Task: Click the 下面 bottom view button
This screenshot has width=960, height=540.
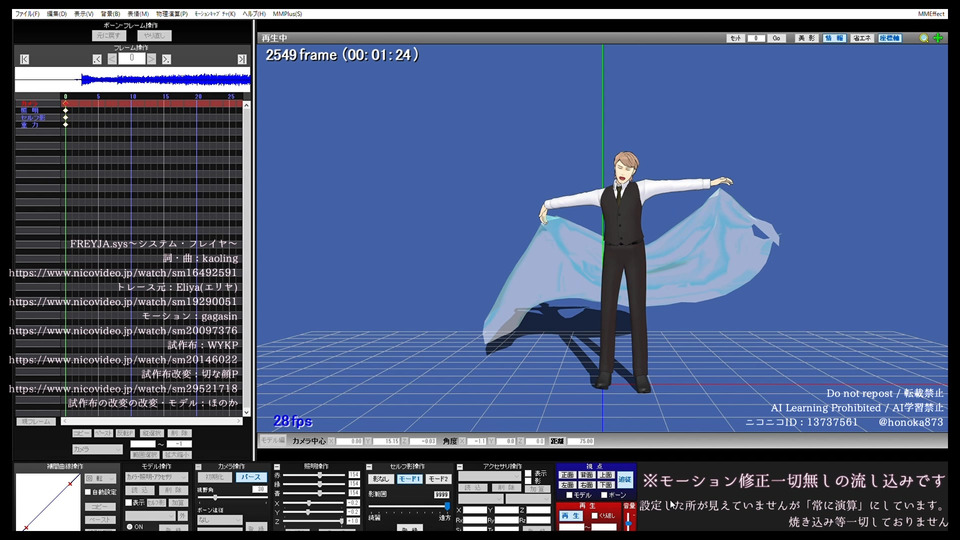Action: click(x=606, y=485)
